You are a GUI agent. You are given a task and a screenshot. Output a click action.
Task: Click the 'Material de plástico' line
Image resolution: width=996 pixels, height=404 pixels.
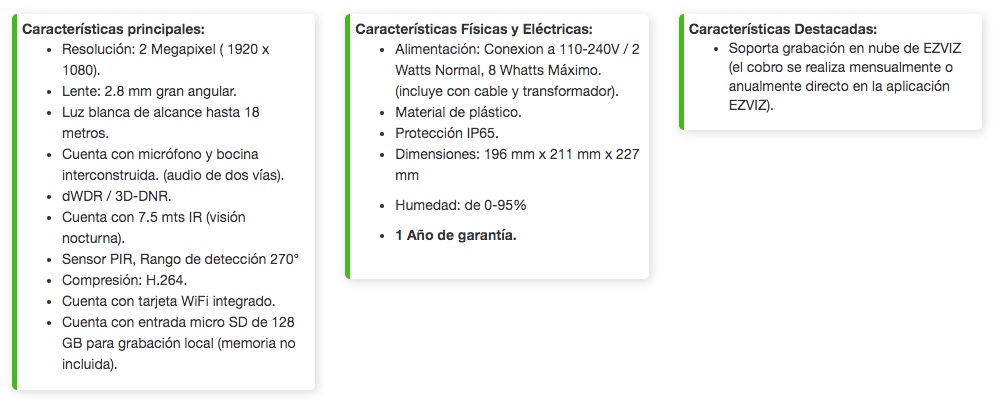(x=458, y=112)
